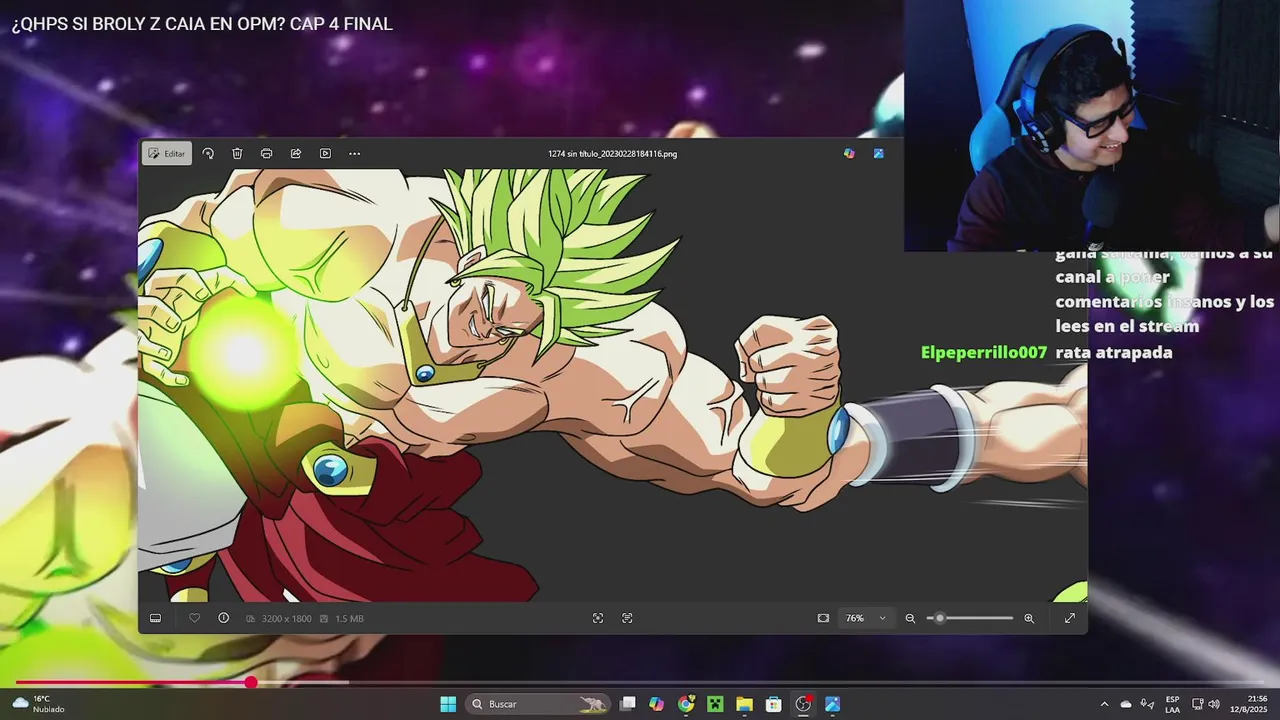
Task: Click the focus/background blur icon at bottom center
Action: coord(598,618)
